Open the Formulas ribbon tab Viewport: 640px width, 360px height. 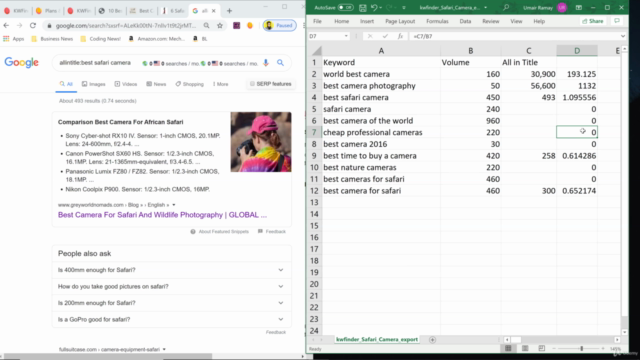tap(437, 21)
